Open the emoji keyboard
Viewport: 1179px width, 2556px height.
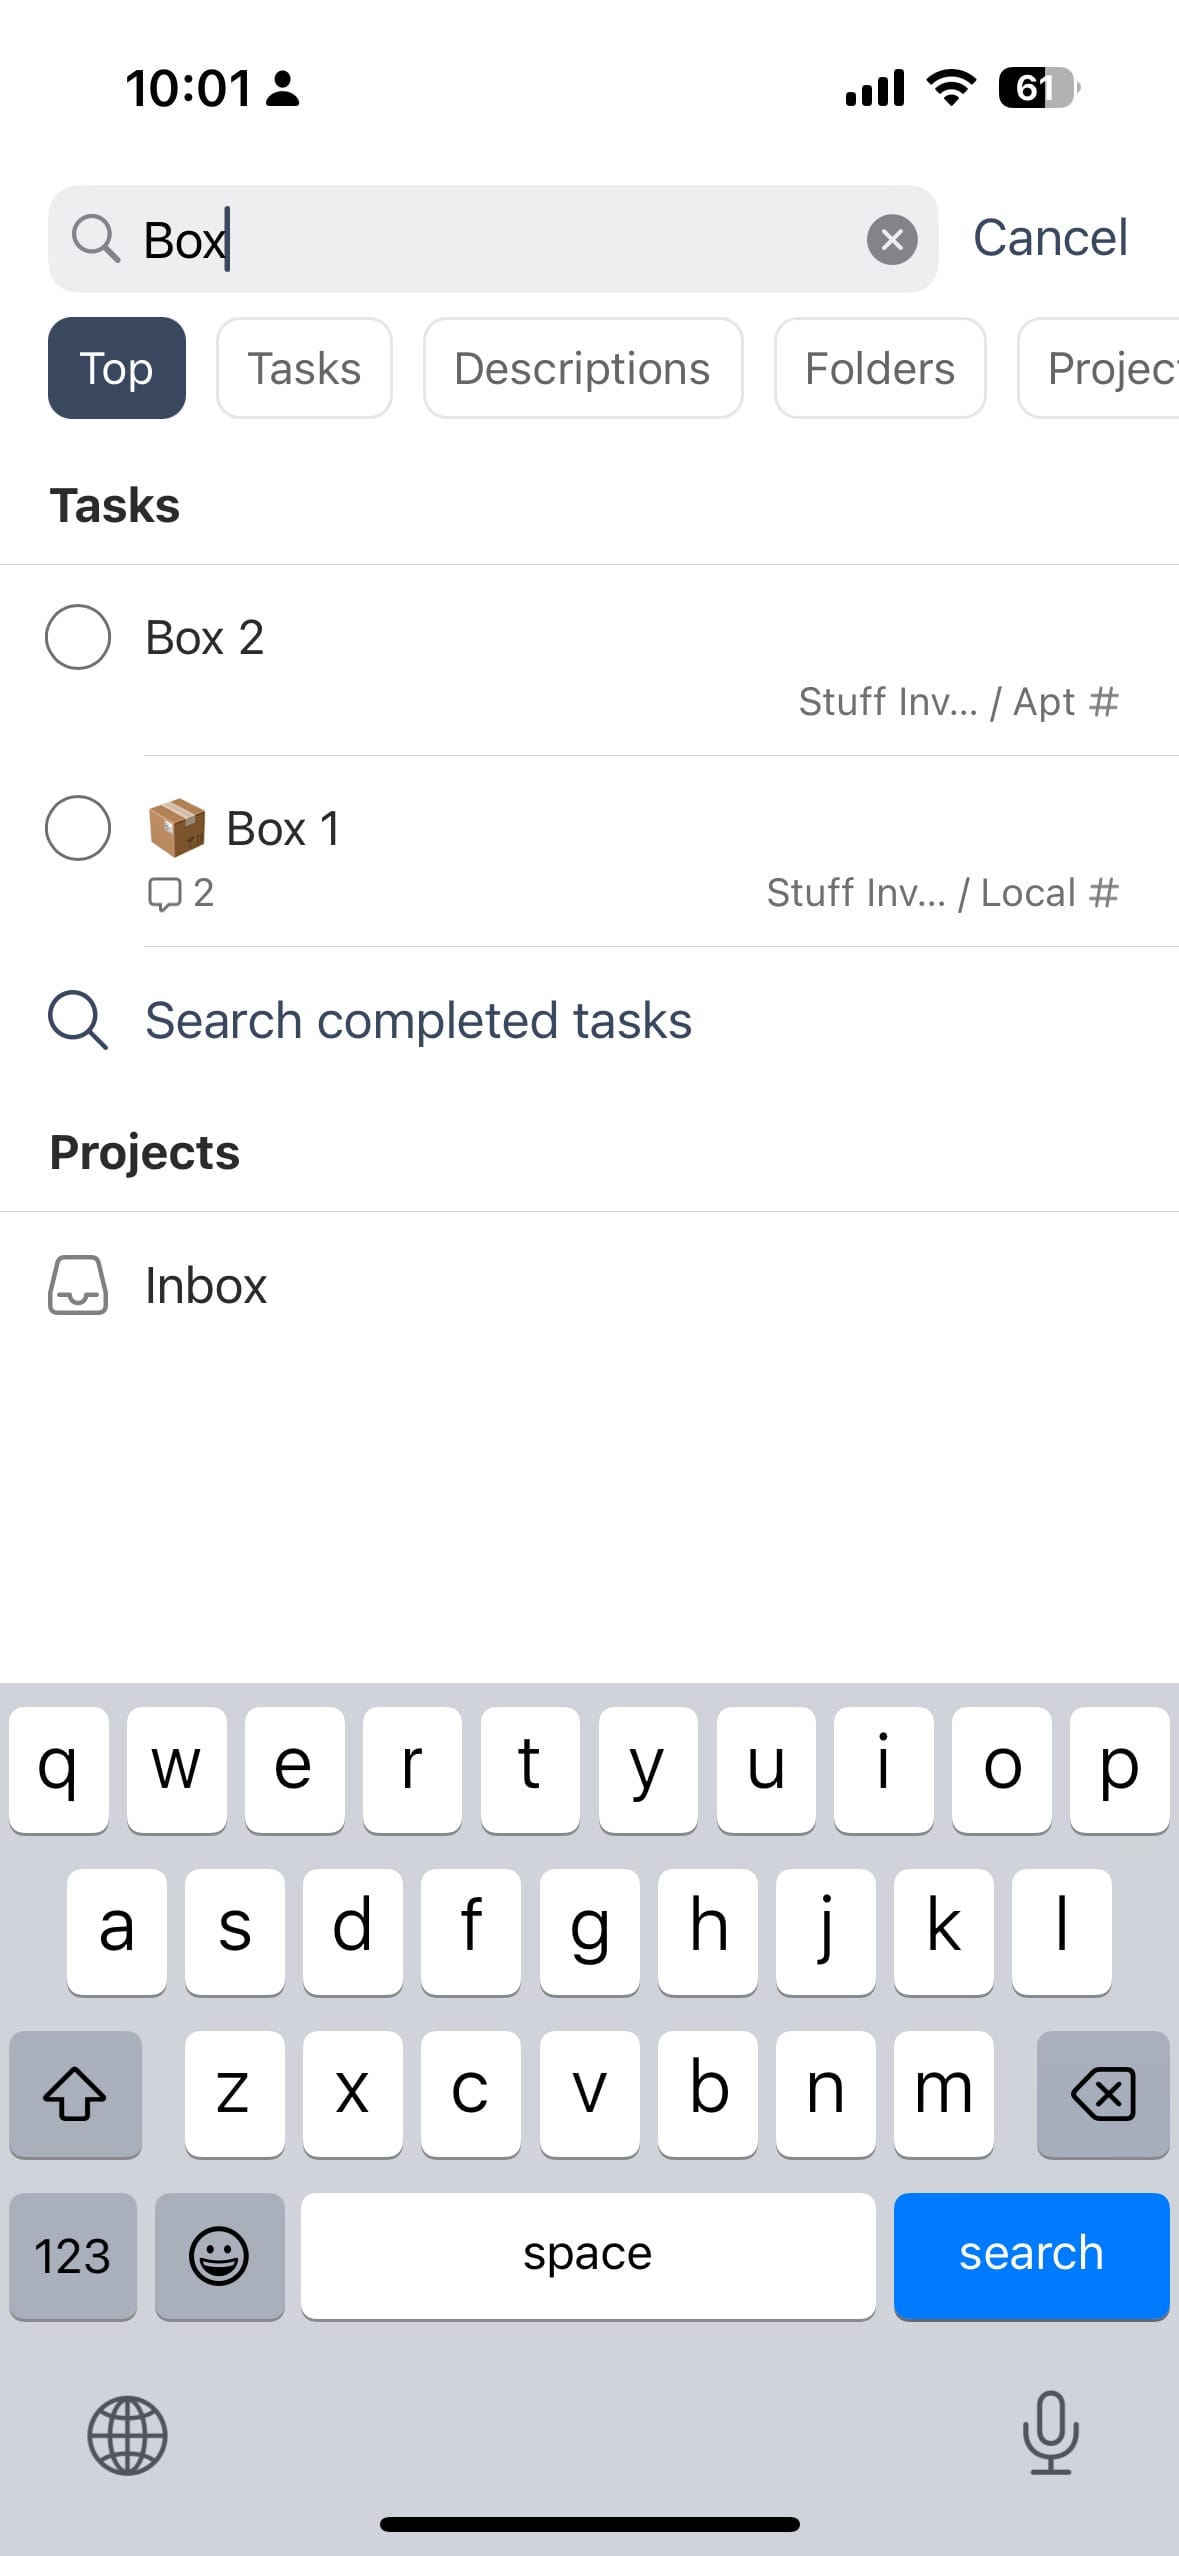click(x=219, y=2256)
